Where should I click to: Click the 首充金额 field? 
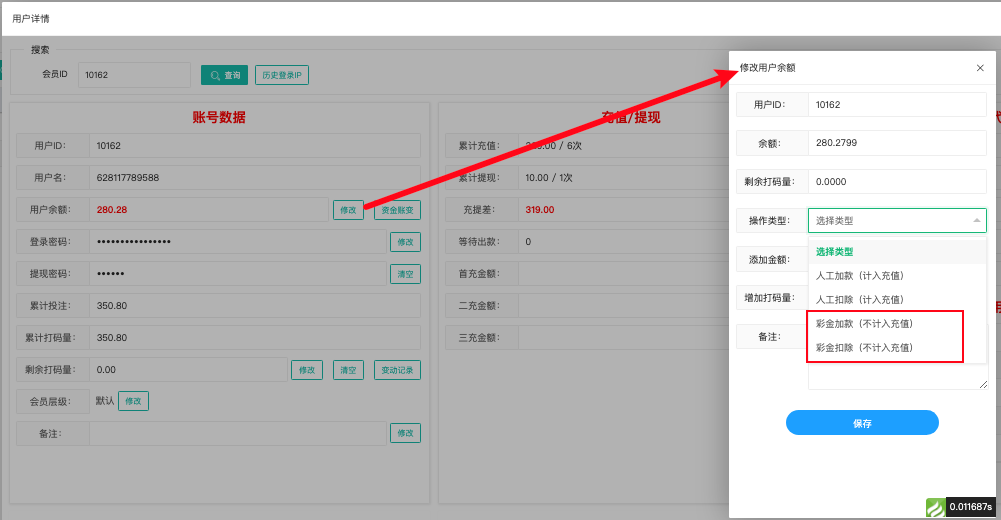point(622,274)
